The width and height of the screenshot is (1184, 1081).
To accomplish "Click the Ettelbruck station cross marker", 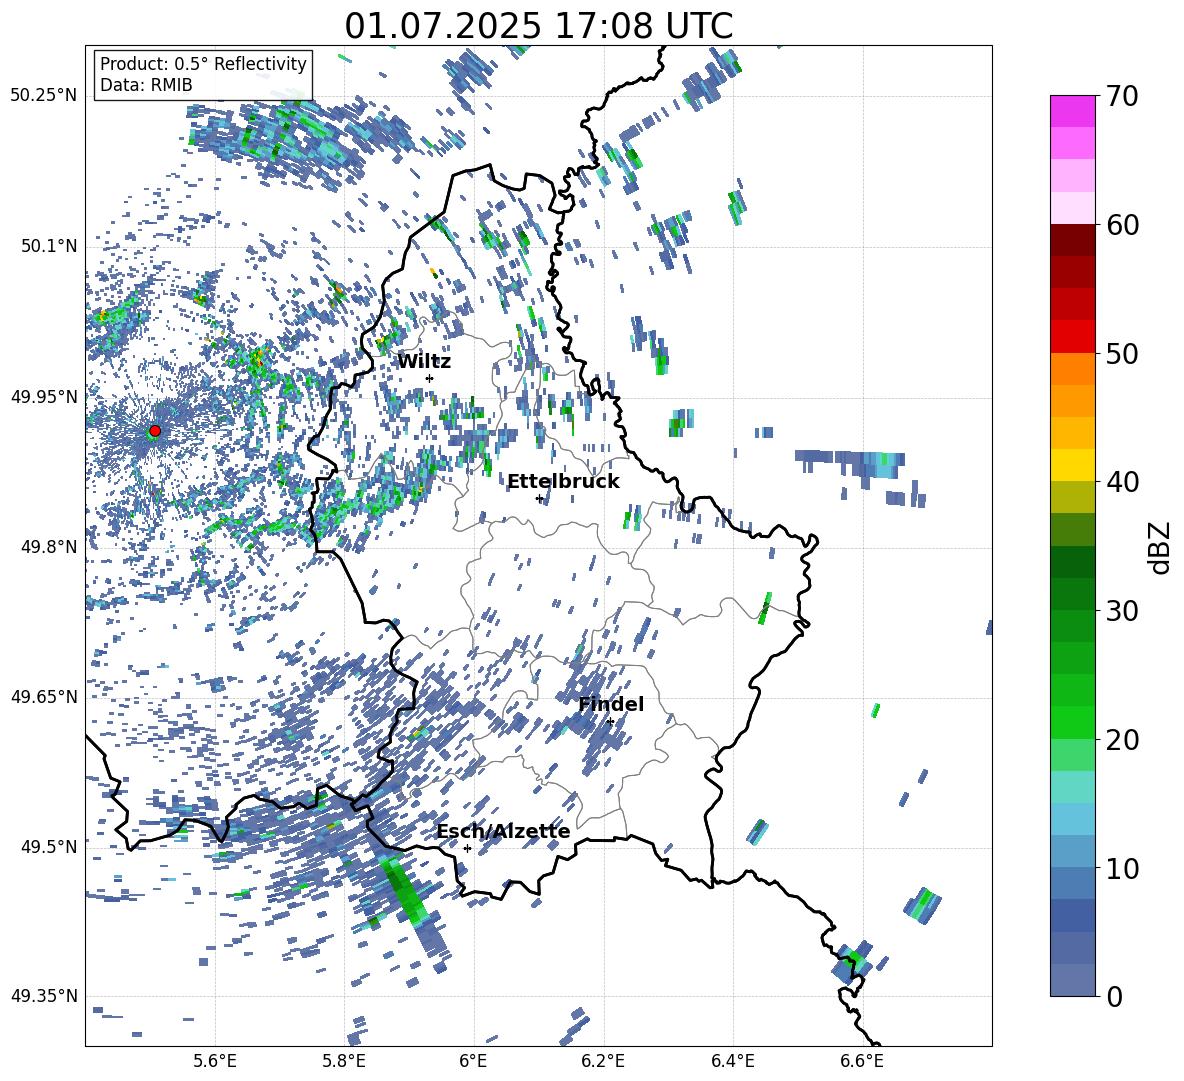I will coord(539,498).
